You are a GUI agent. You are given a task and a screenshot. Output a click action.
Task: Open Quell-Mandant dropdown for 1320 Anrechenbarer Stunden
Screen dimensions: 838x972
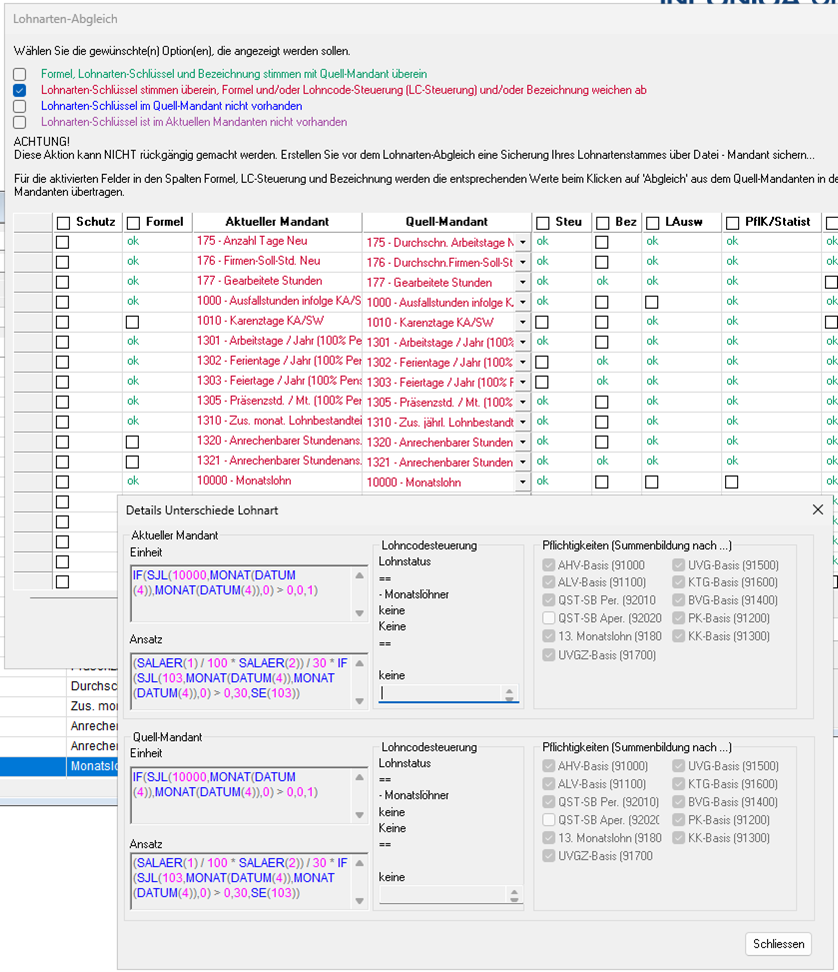(523, 442)
